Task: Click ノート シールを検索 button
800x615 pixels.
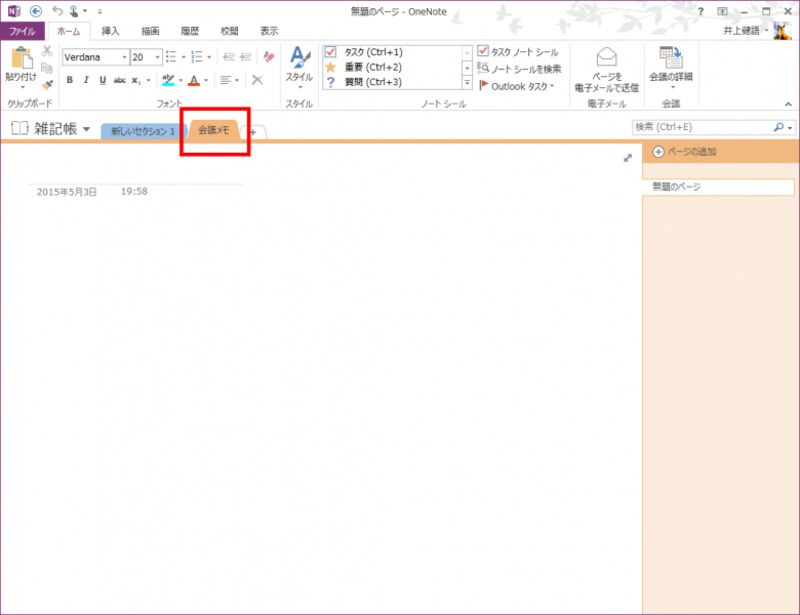Action: [519, 68]
